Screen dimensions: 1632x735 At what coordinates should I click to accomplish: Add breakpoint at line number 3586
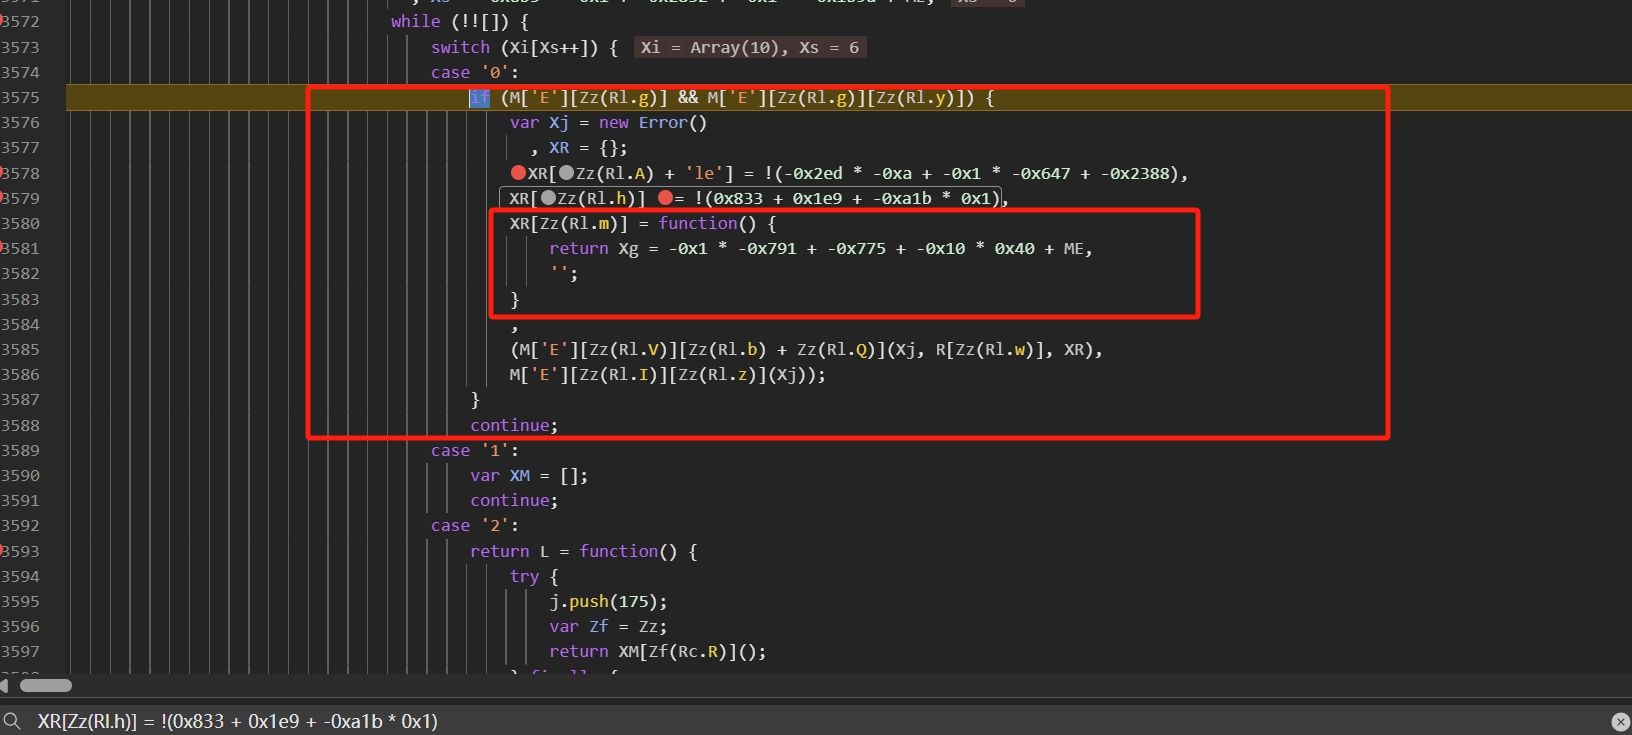[20, 374]
